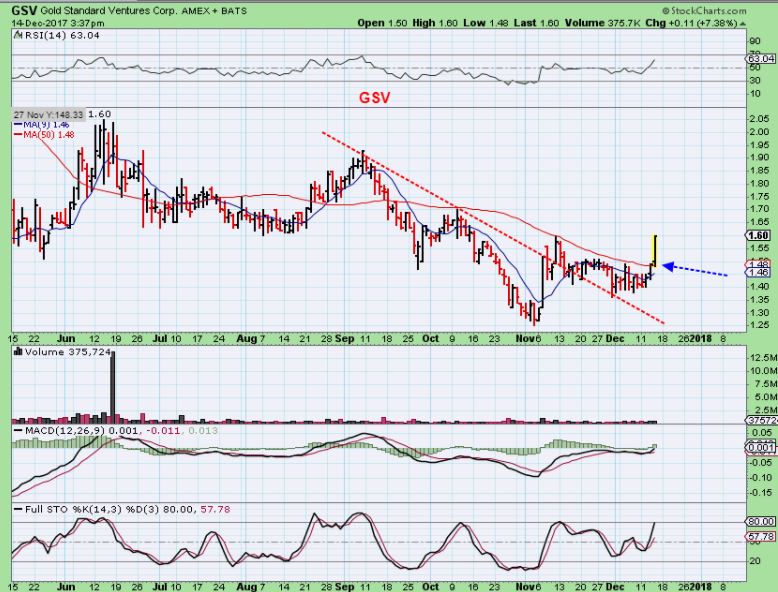The image size is (778, 592).
Task: Click the 1.46 moving average tag on the price axis
Action: click(759, 272)
